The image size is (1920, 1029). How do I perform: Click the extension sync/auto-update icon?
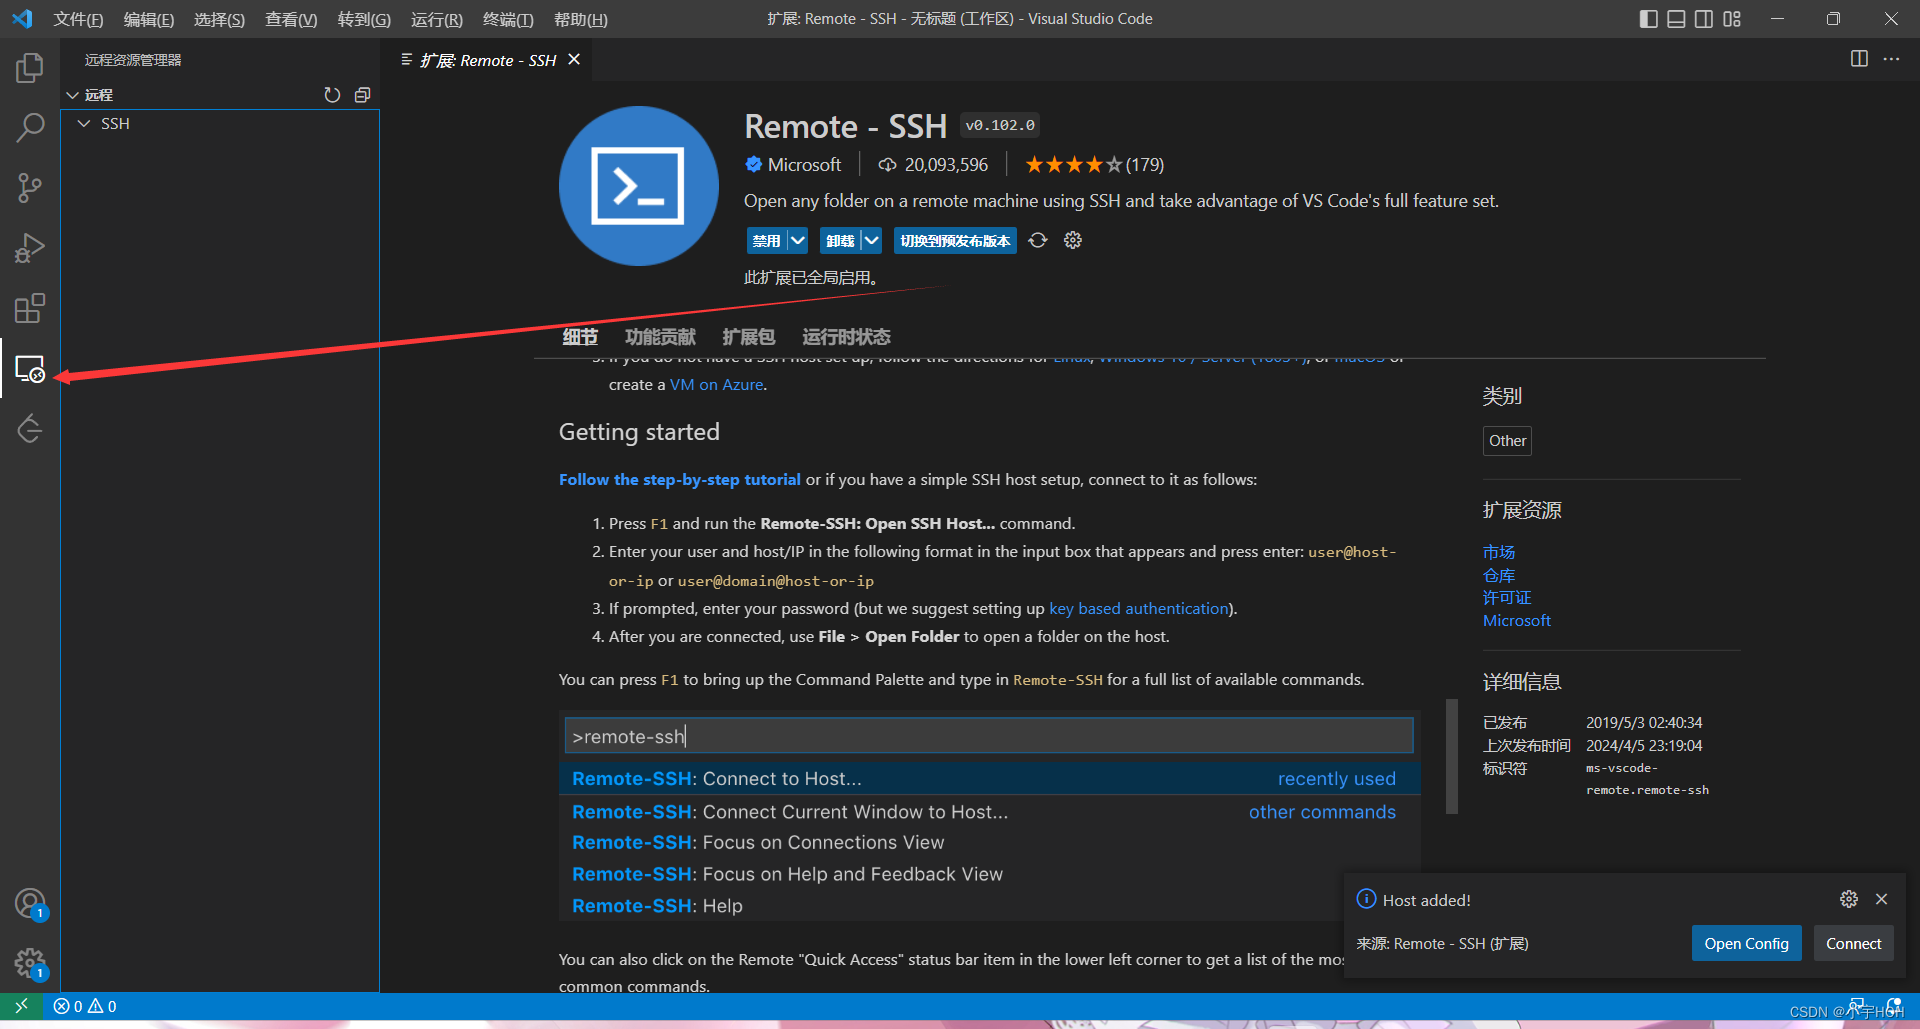pos(1038,240)
